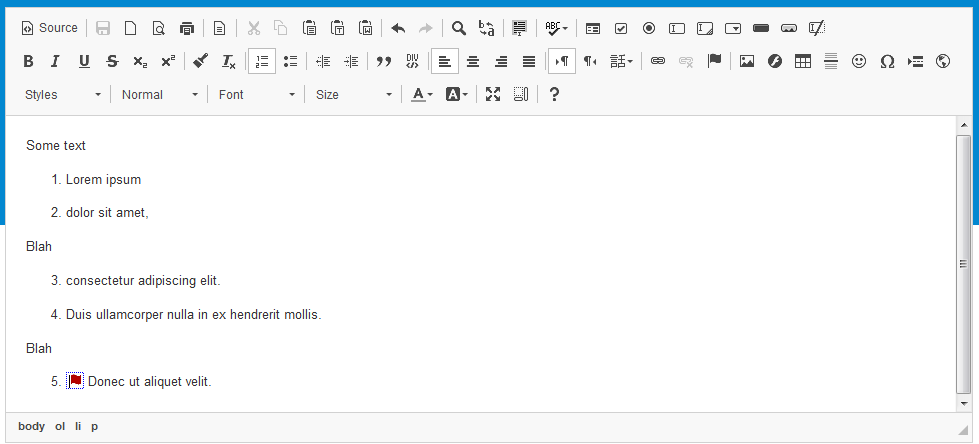
Task: Open the Preview document icon
Action: point(159,28)
